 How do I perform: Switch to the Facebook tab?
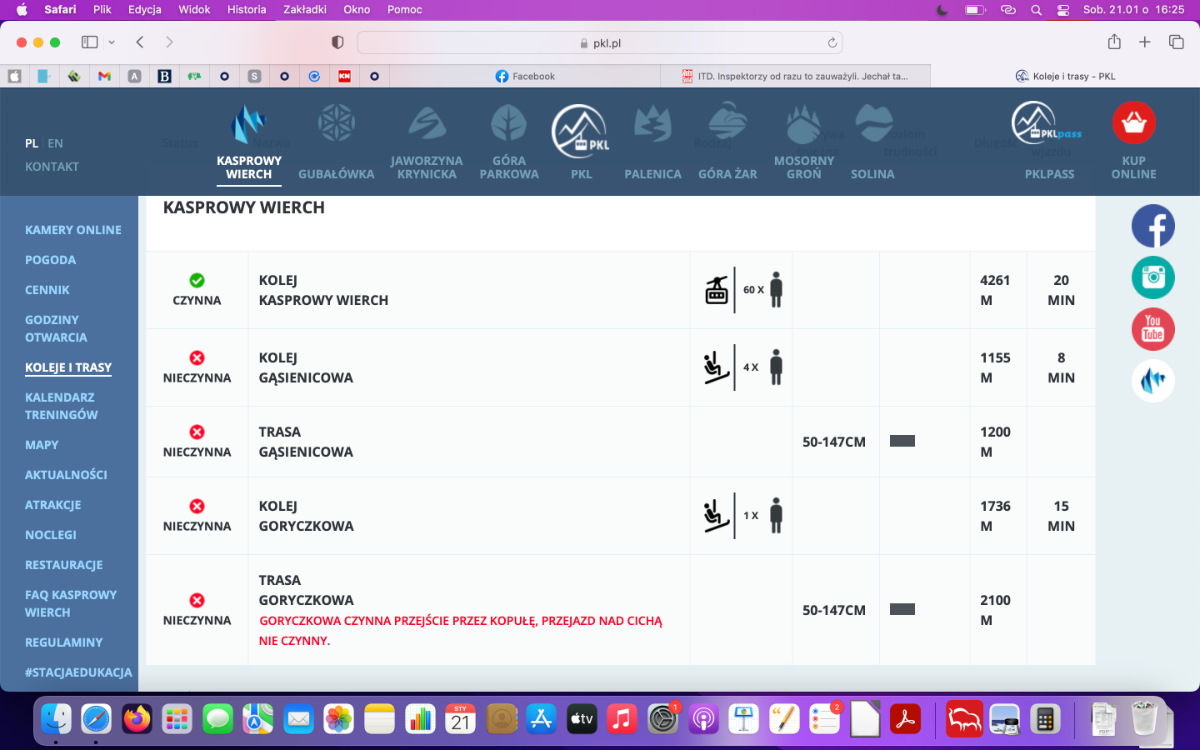coord(525,76)
